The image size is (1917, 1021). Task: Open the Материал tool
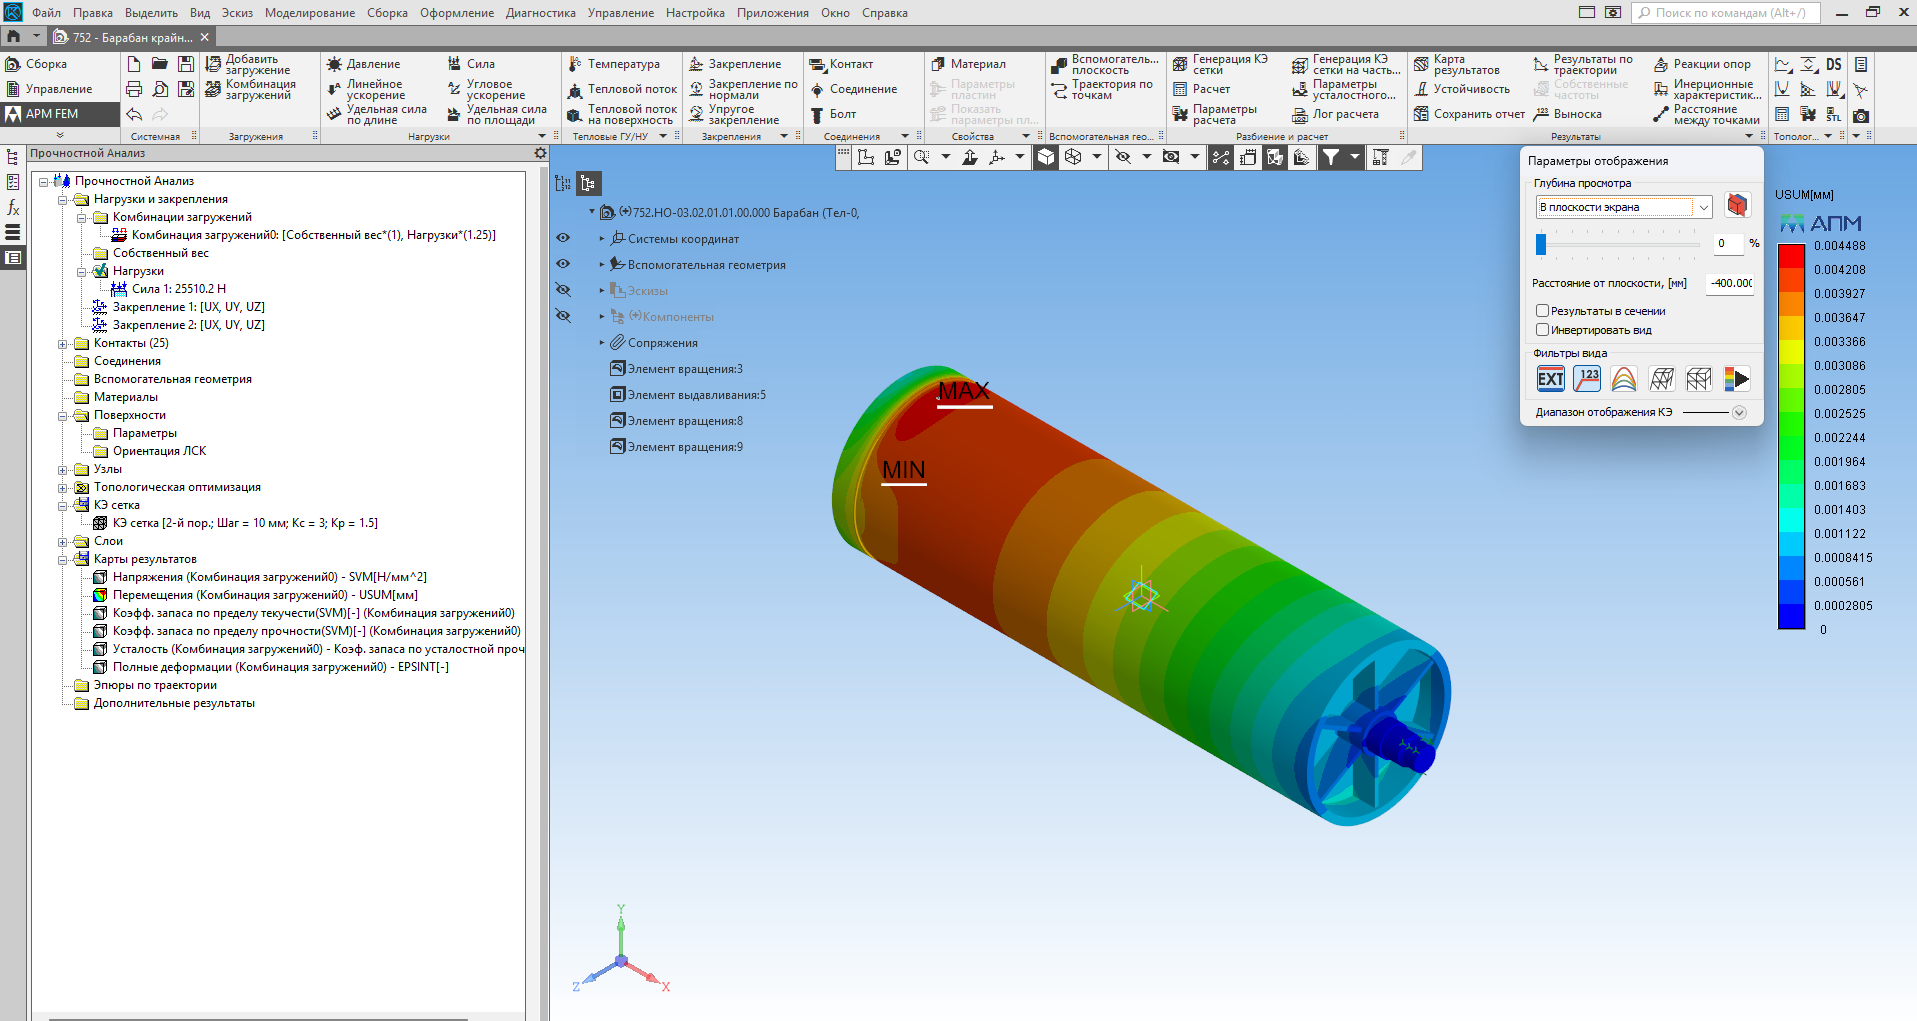pos(938,64)
